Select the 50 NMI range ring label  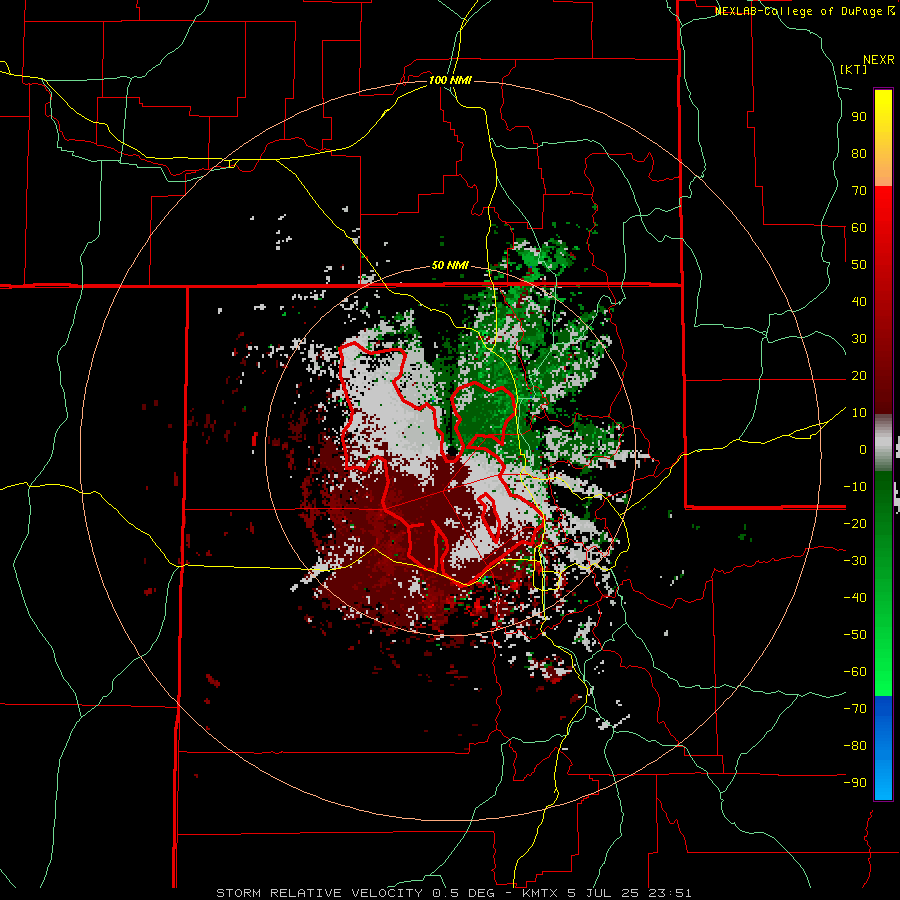coord(450,265)
